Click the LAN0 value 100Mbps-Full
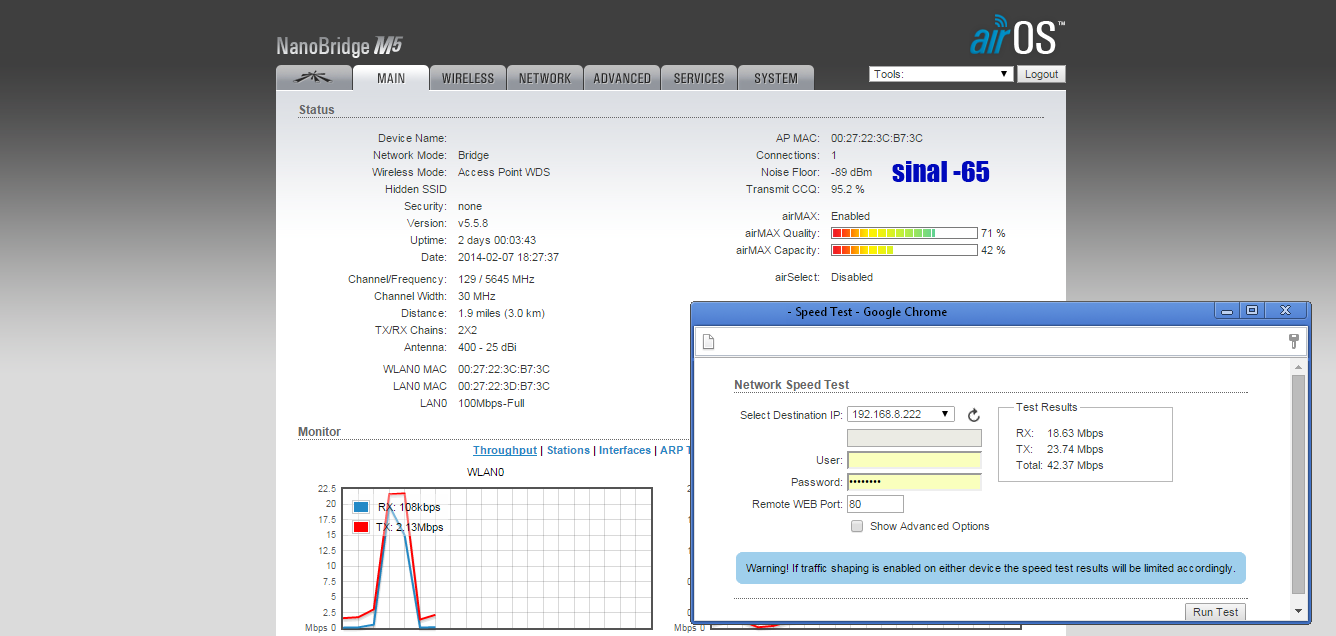The height and width of the screenshot is (636, 1336). click(x=491, y=403)
